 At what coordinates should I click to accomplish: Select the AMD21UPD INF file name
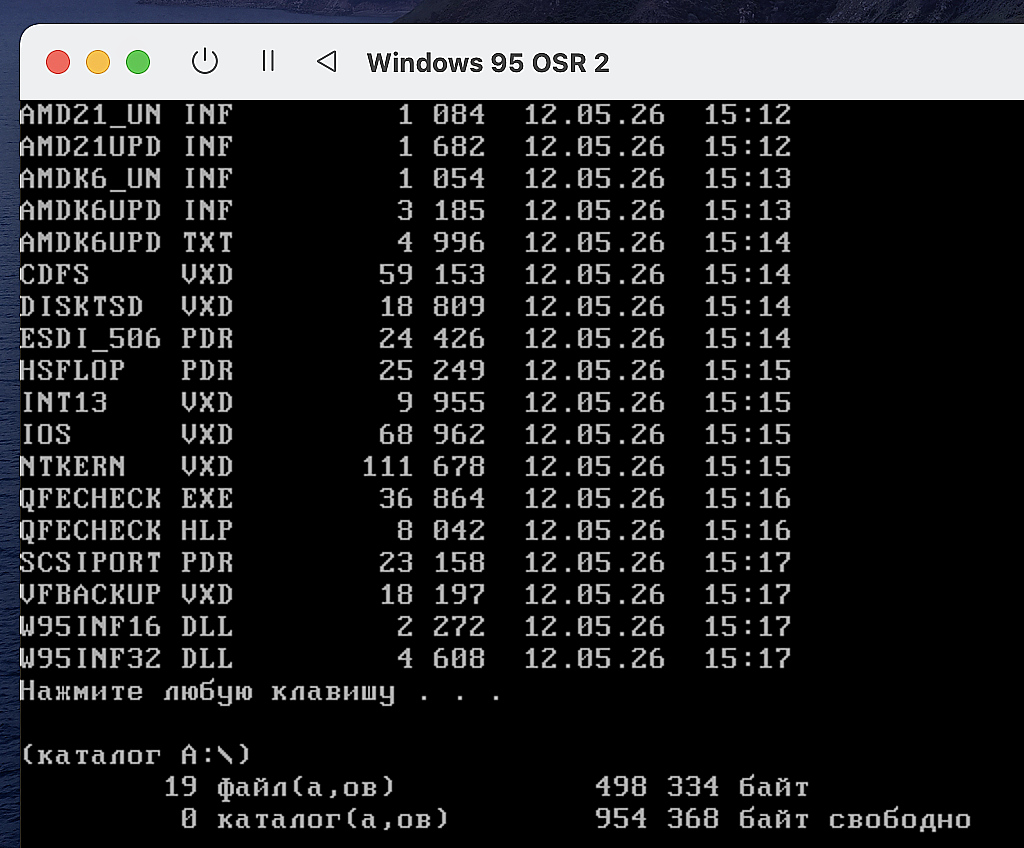126,146
